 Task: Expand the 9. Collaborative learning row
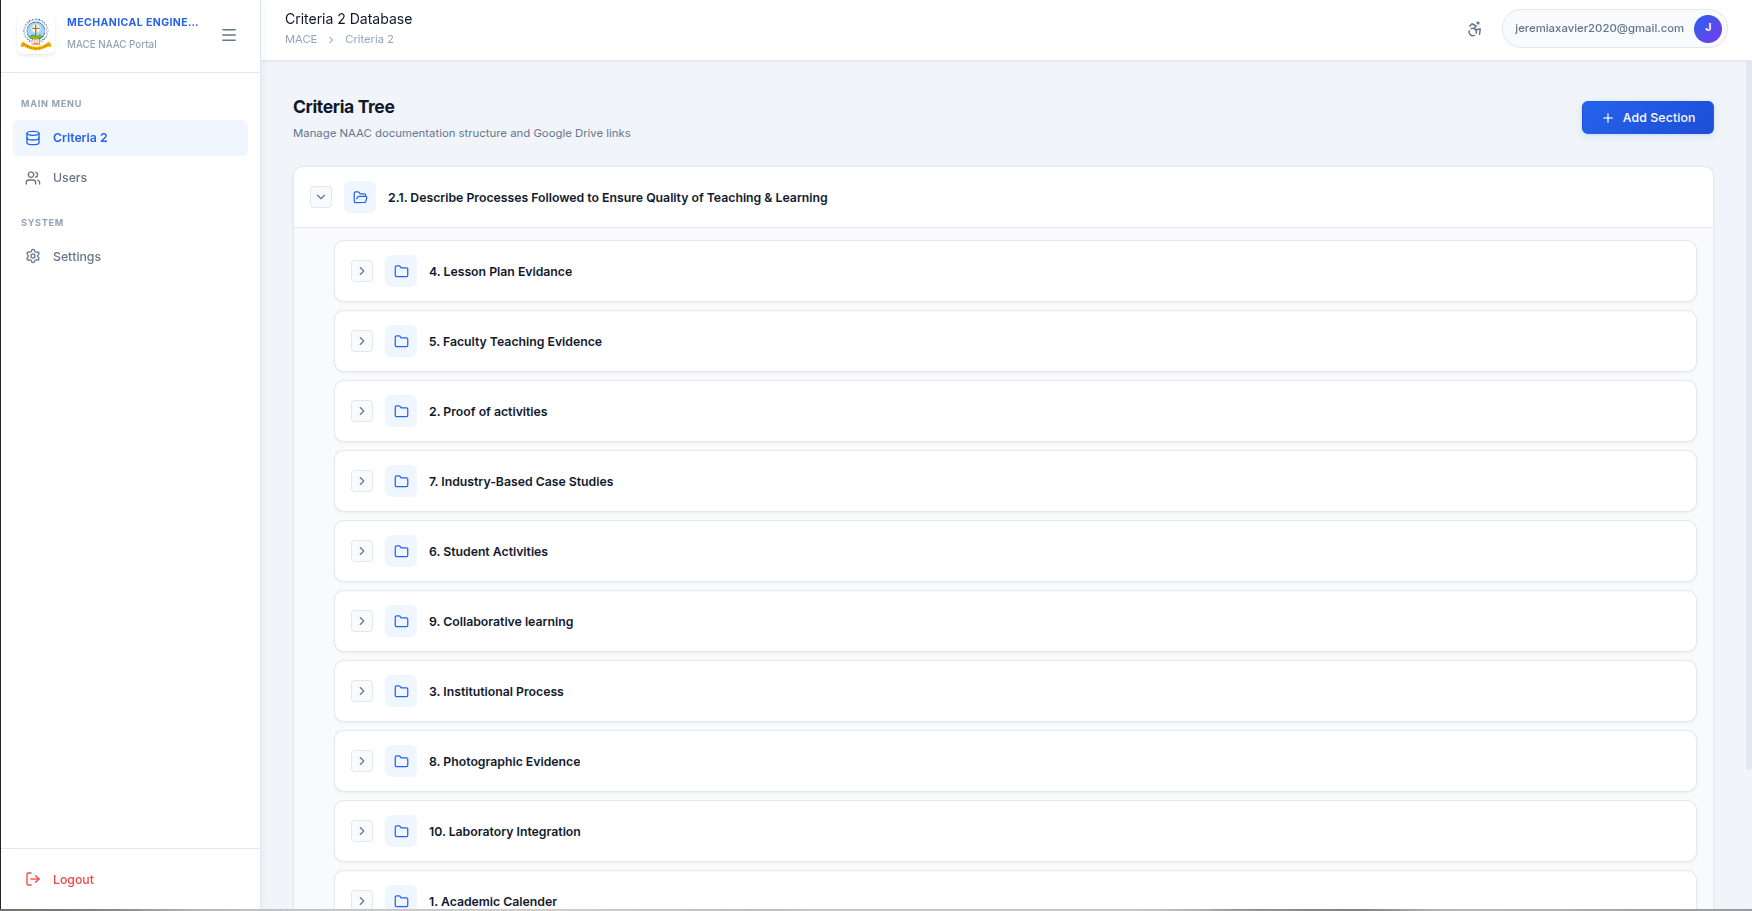pyautogui.click(x=362, y=621)
